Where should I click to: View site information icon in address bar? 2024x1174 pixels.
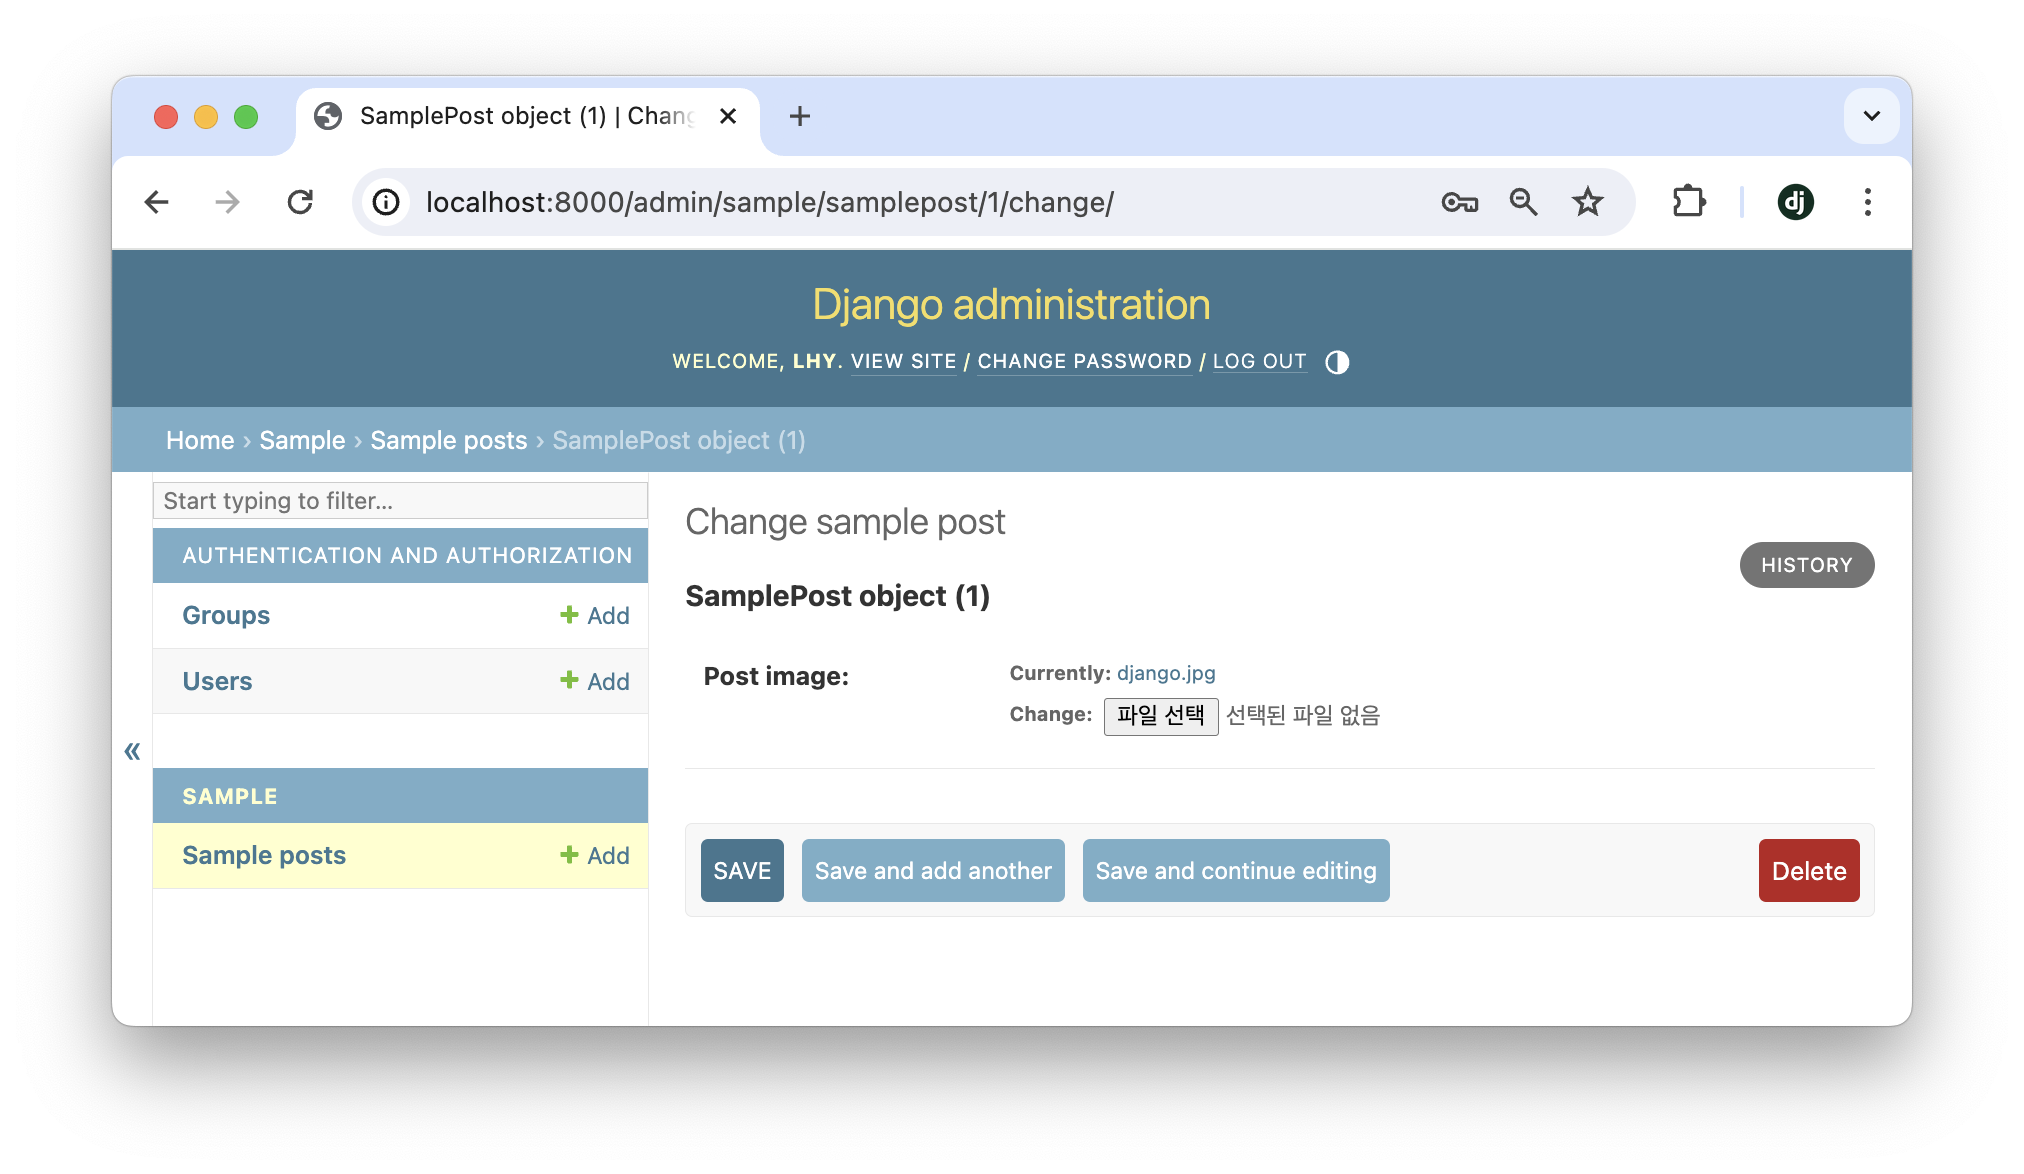[x=386, y=202]
